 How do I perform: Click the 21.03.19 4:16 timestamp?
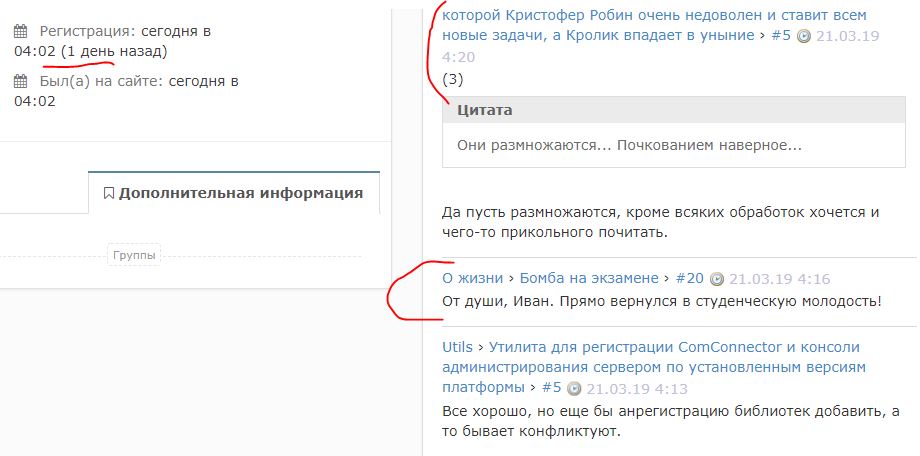(779, 279)
